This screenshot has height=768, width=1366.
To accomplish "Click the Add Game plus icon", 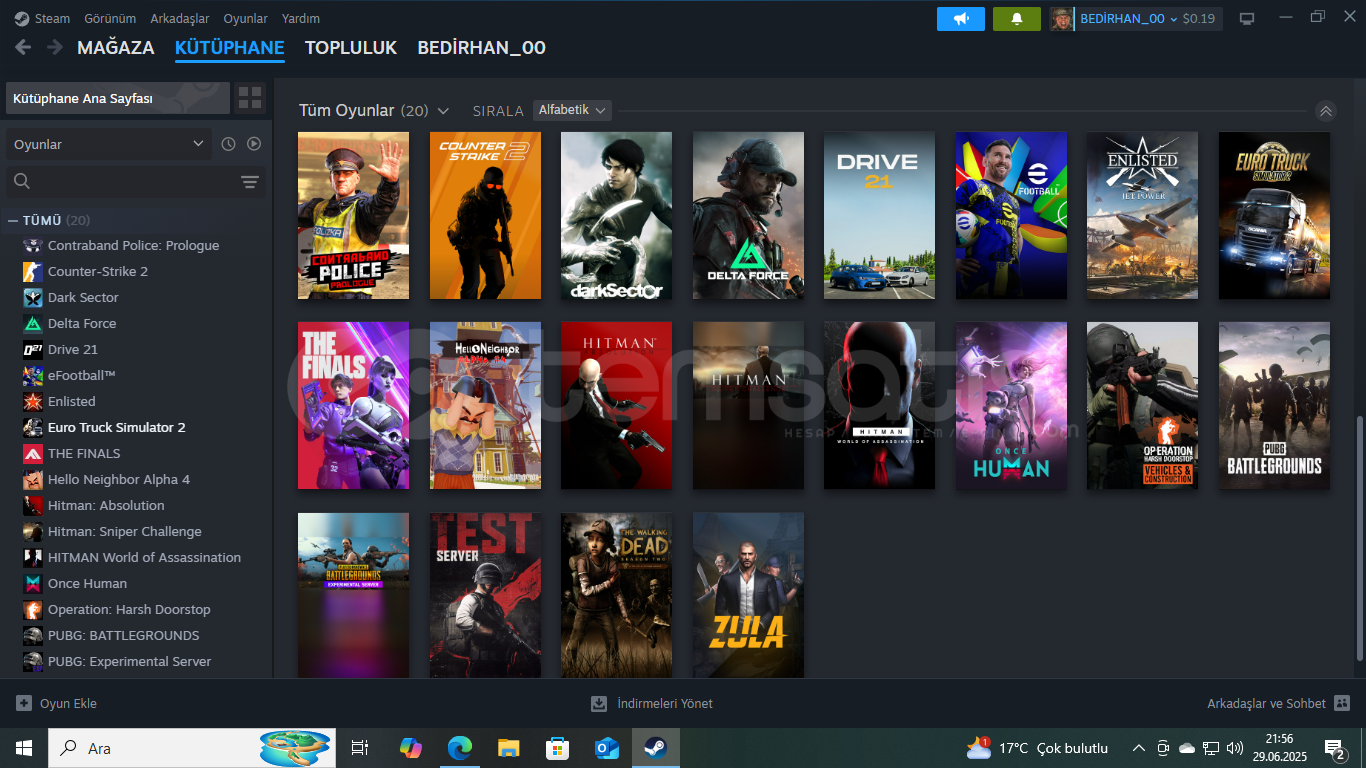I will click(x=24, y=703).
